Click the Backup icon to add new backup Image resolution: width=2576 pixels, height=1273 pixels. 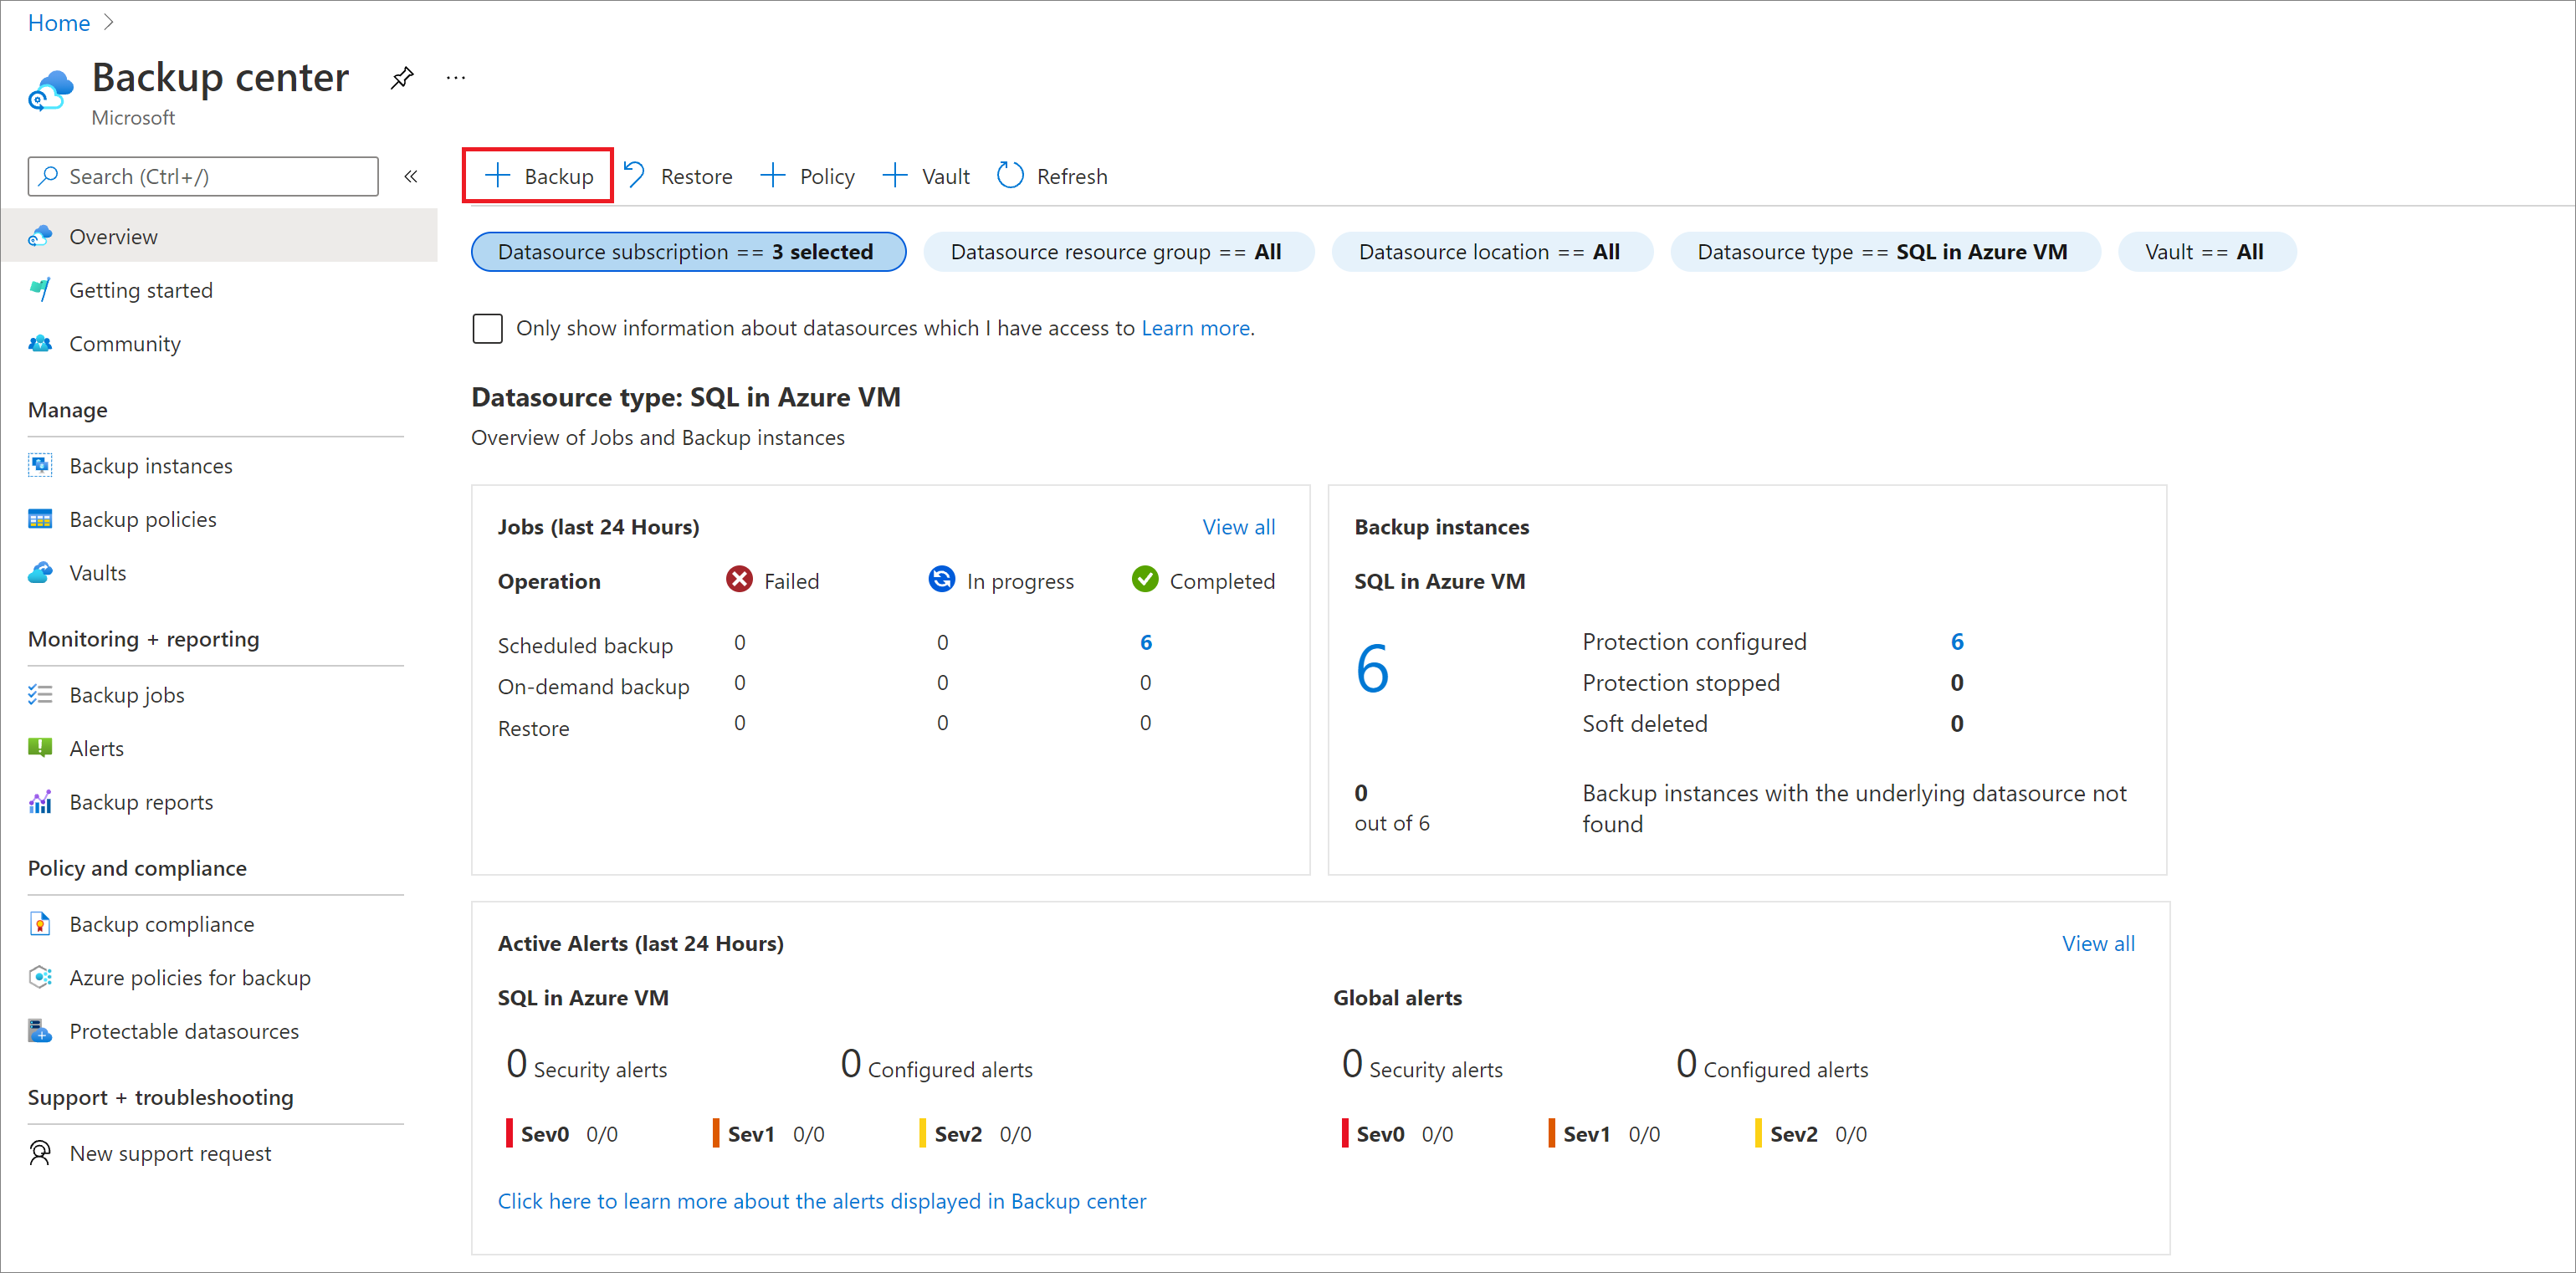click(x=539, y=176)
